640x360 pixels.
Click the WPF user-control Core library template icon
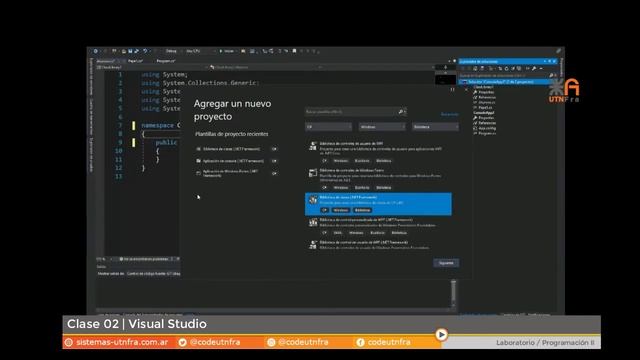tap(313, 146)
